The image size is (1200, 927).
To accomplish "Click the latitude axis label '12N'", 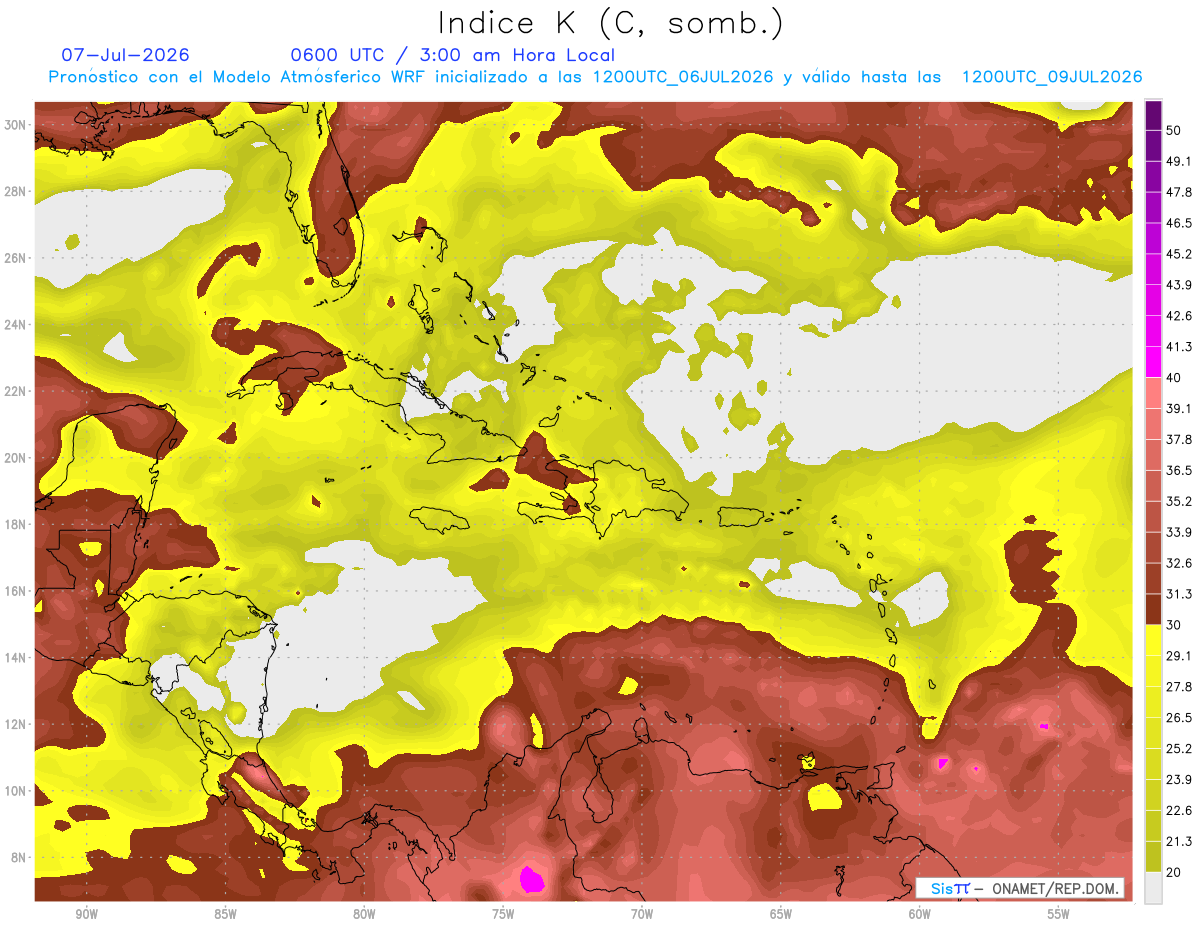I will [15, 724].
